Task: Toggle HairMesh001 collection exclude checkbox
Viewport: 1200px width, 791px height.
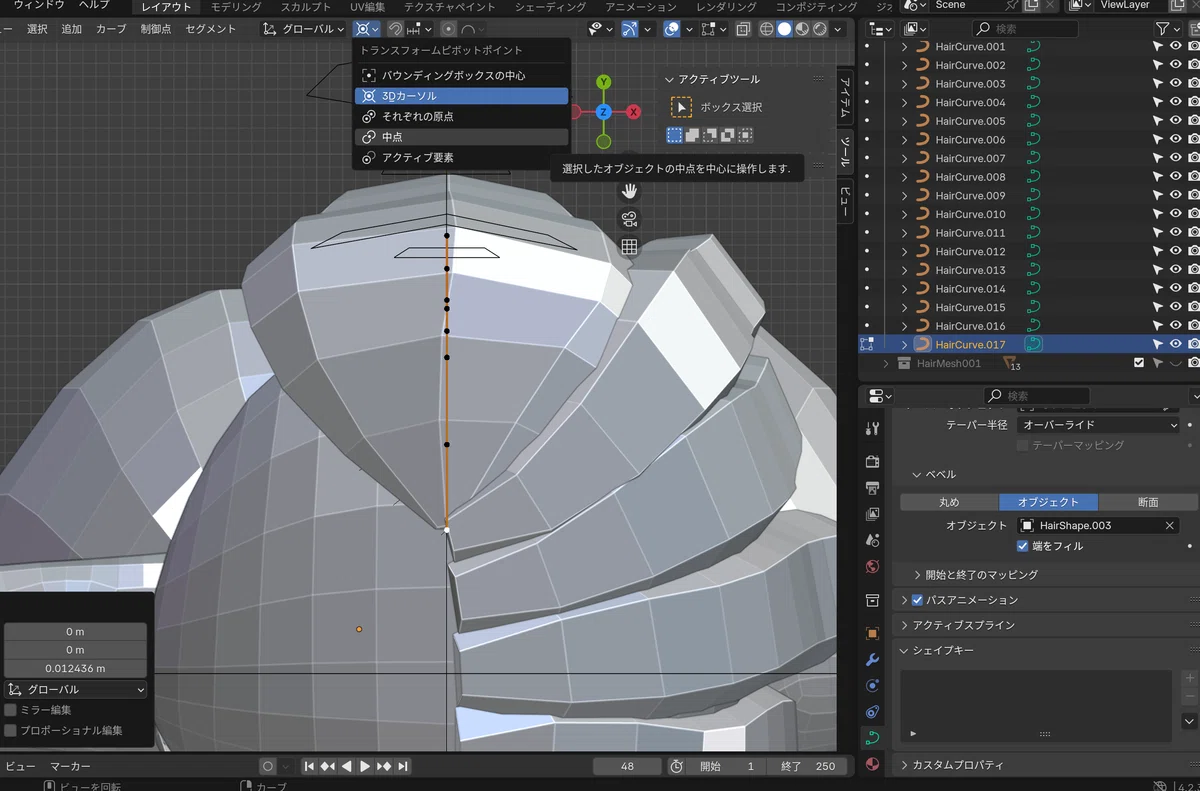Action: [x=1139, y=363]
